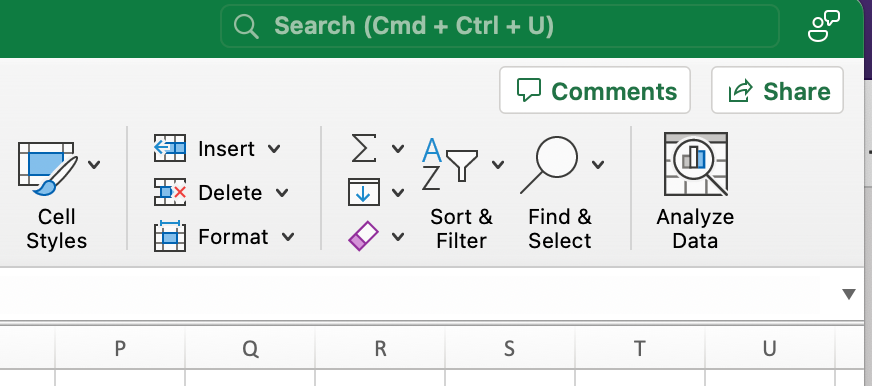Click the Share button

point(777,91)
